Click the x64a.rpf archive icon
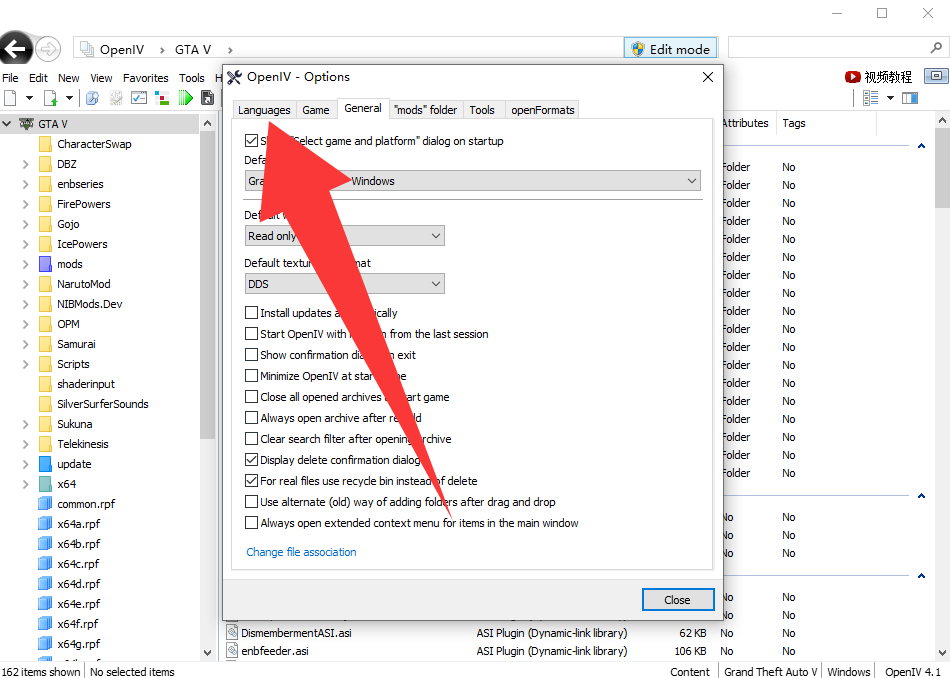Screen dimensions: 950x678 [45, 524]
